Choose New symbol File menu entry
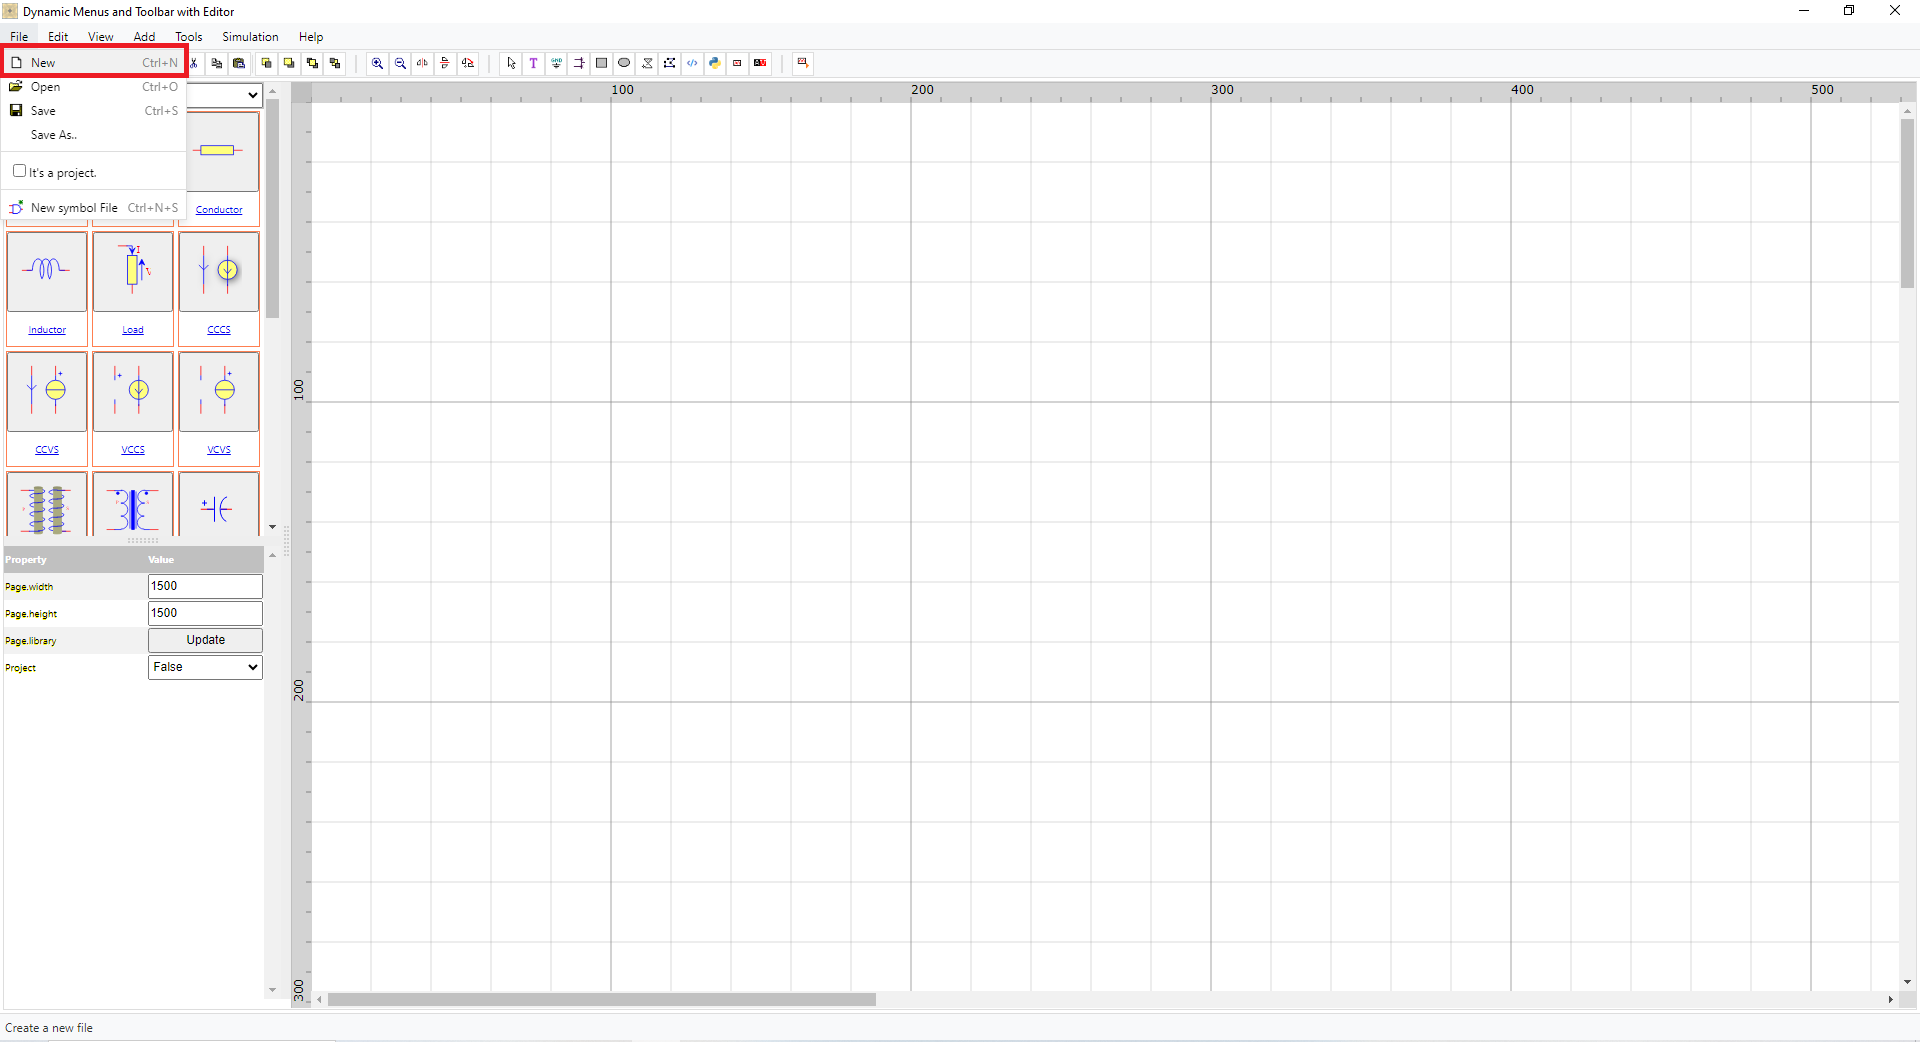The width and height of the screenshot is (1920, 1042). pyautogui.click(x=94, y=208)
